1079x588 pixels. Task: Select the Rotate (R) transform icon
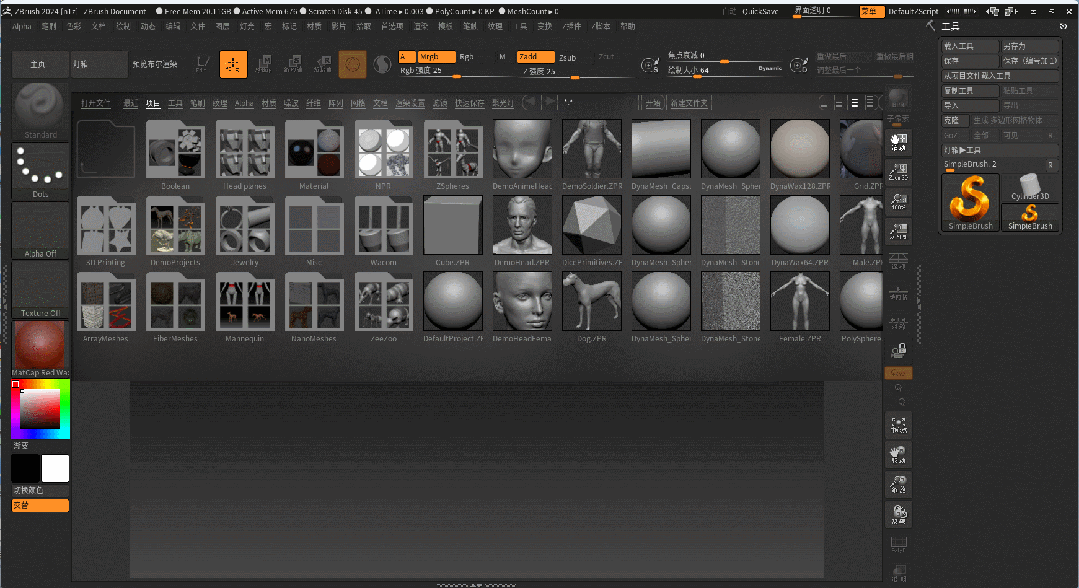tap(323, 65)
